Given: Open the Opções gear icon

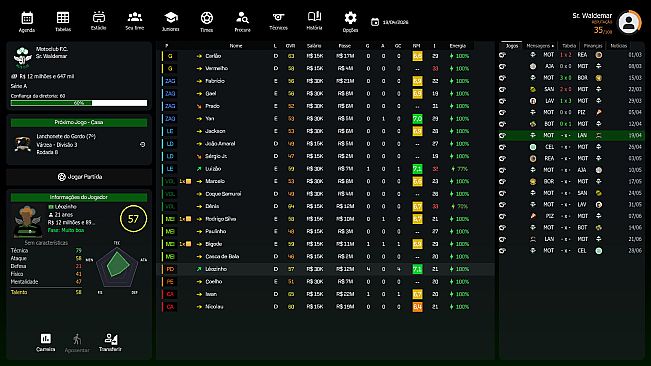Looking at the screenshot, I should pos(350,18).
